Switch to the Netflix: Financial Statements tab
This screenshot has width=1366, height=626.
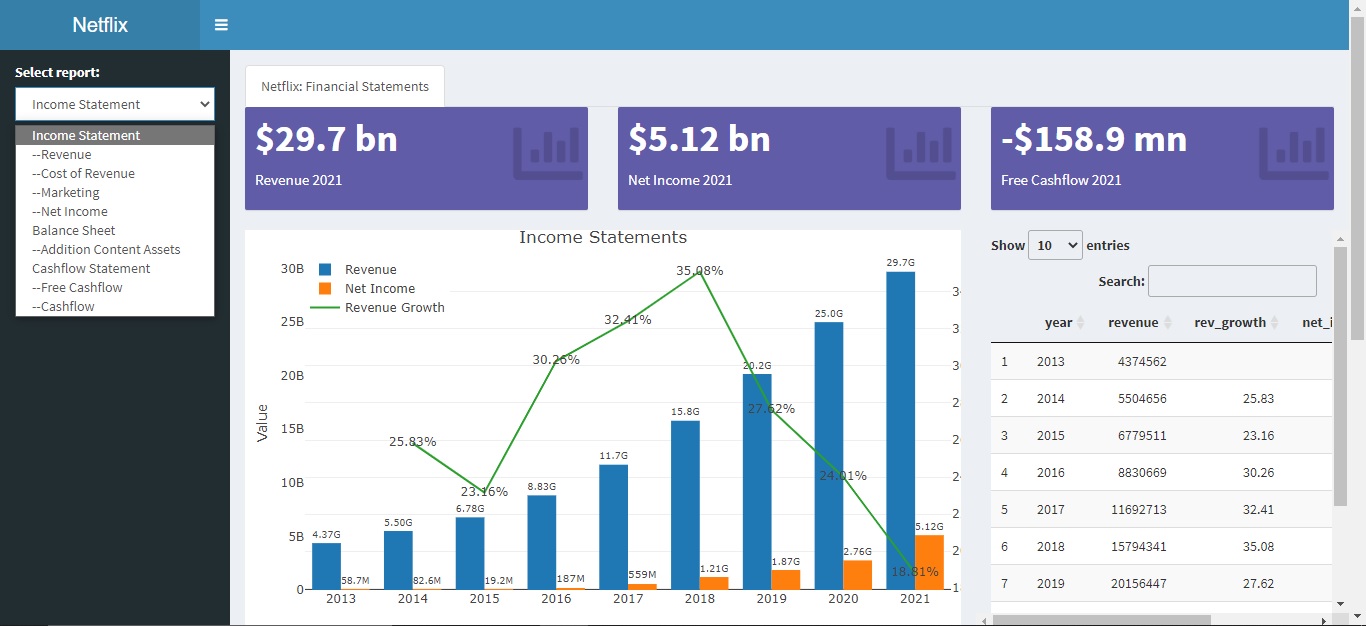[x=344, y=86]
